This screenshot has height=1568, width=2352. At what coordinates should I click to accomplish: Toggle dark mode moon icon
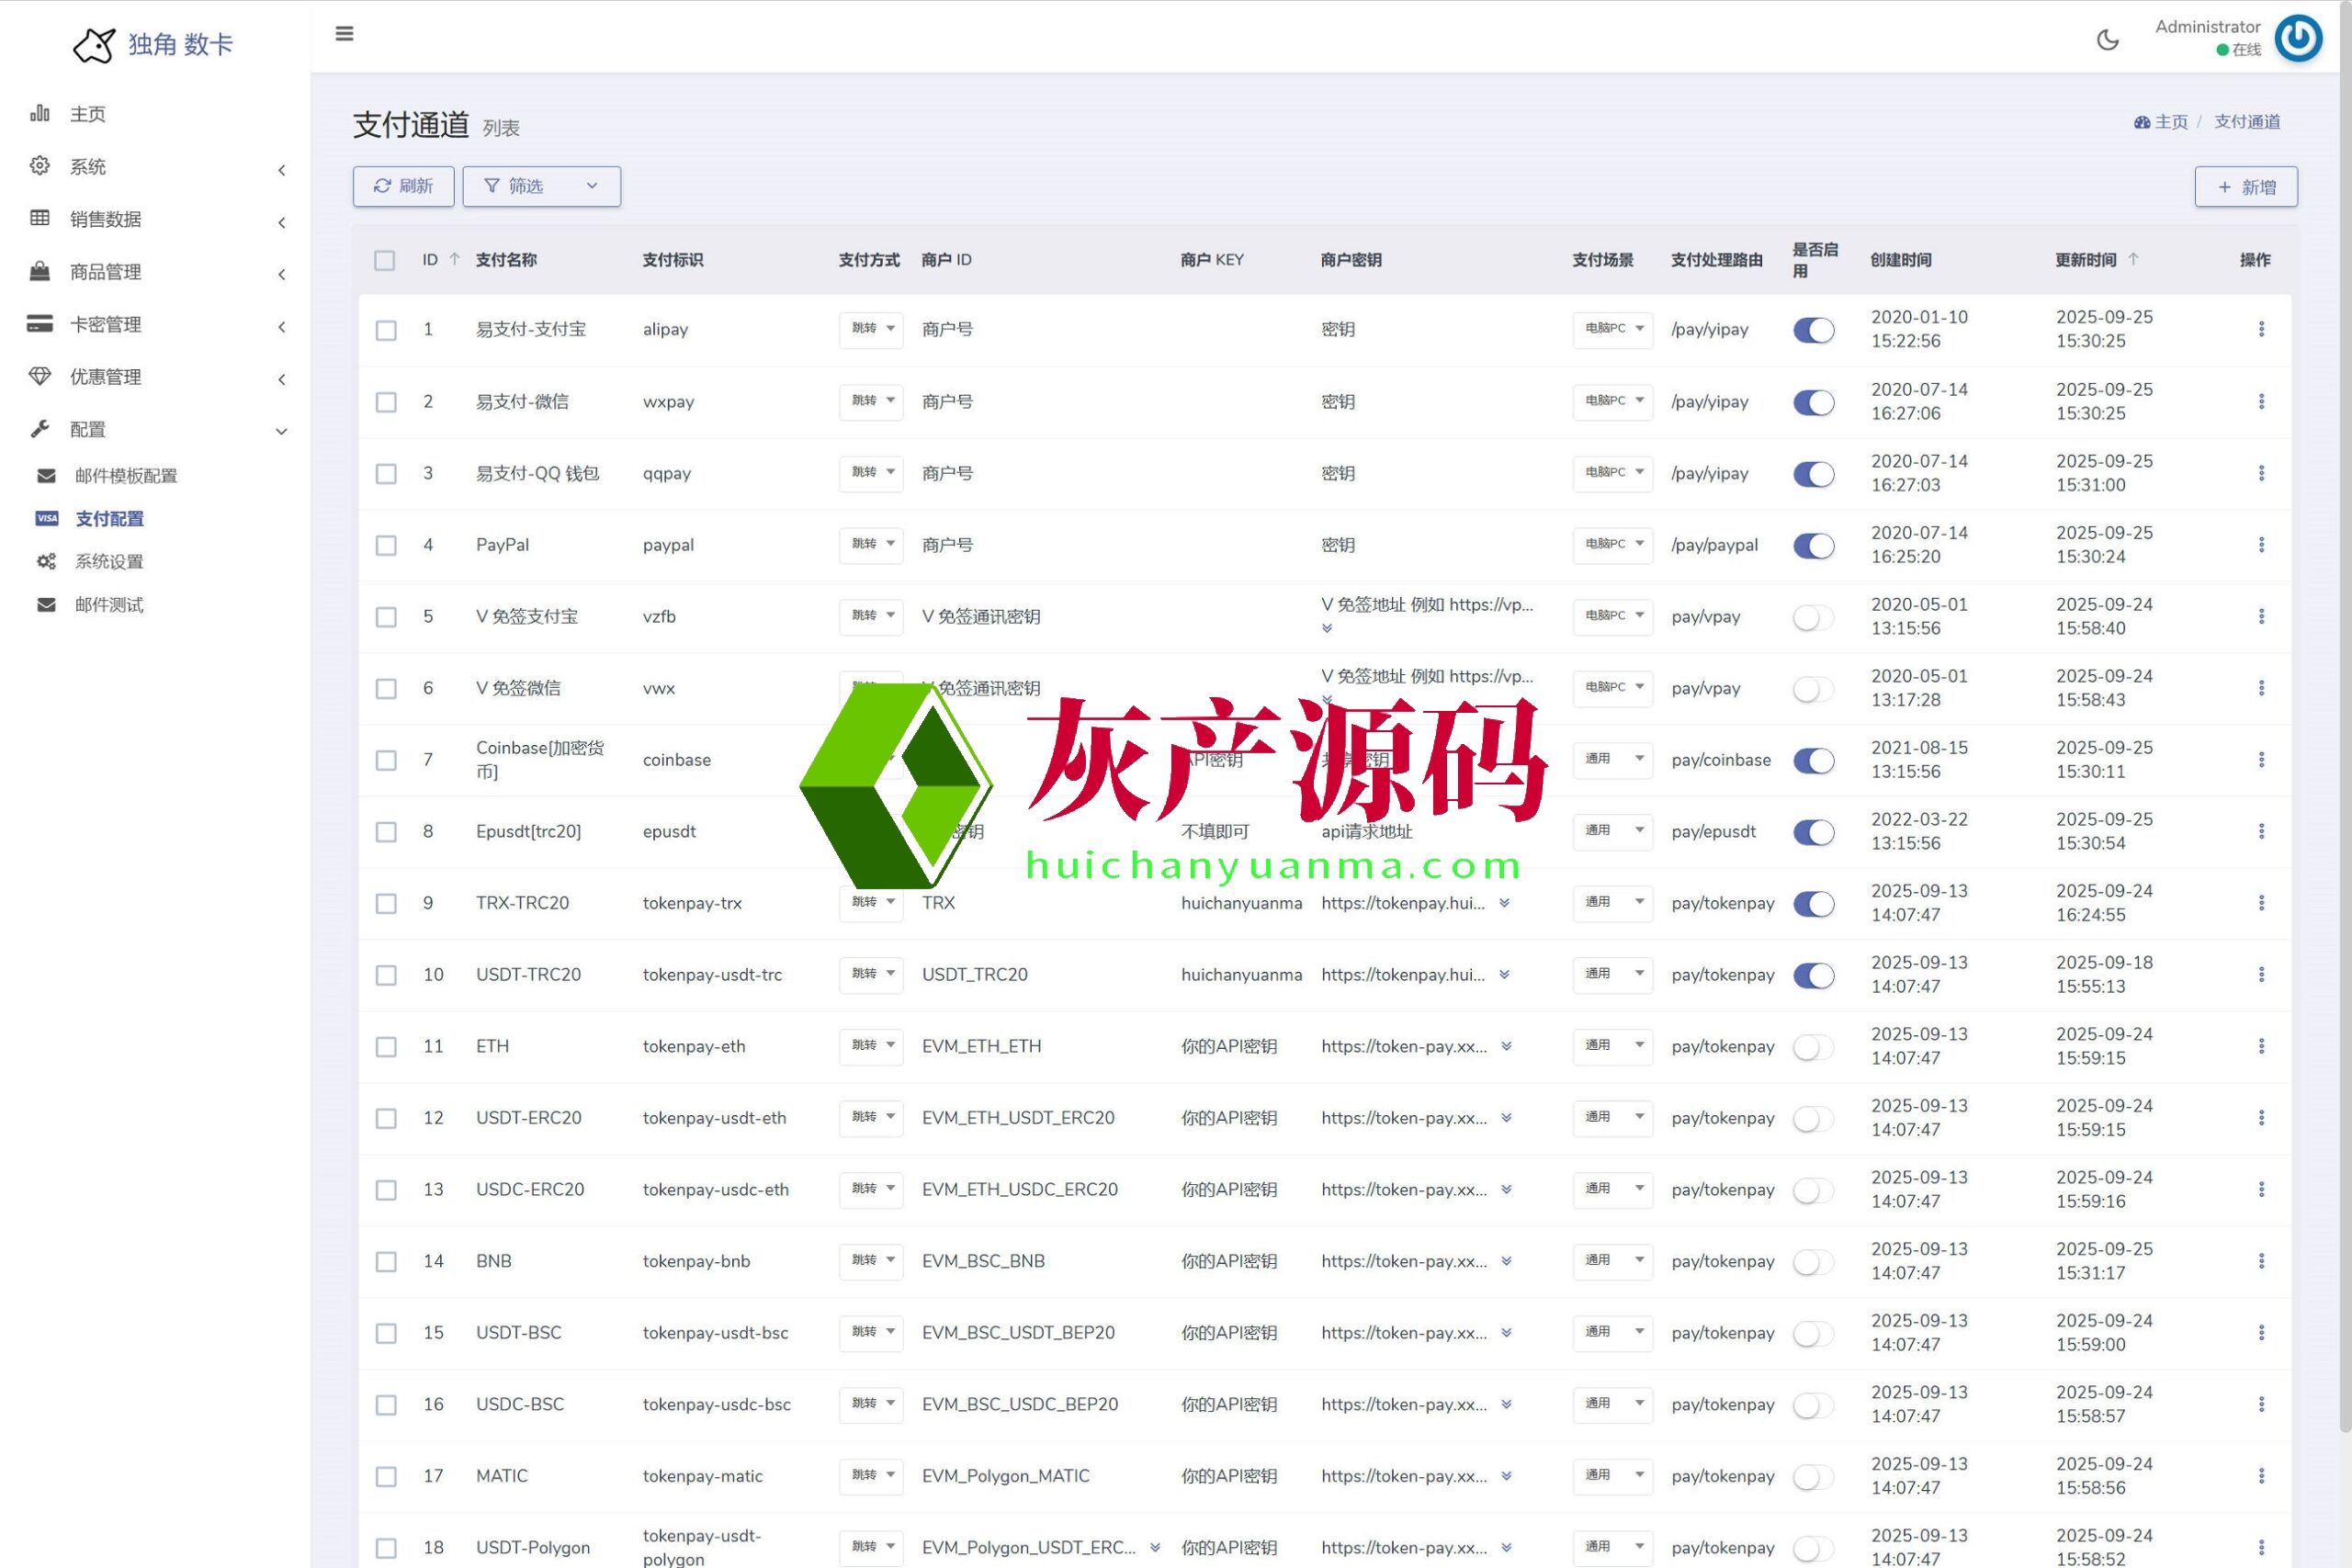[2107, 40]
